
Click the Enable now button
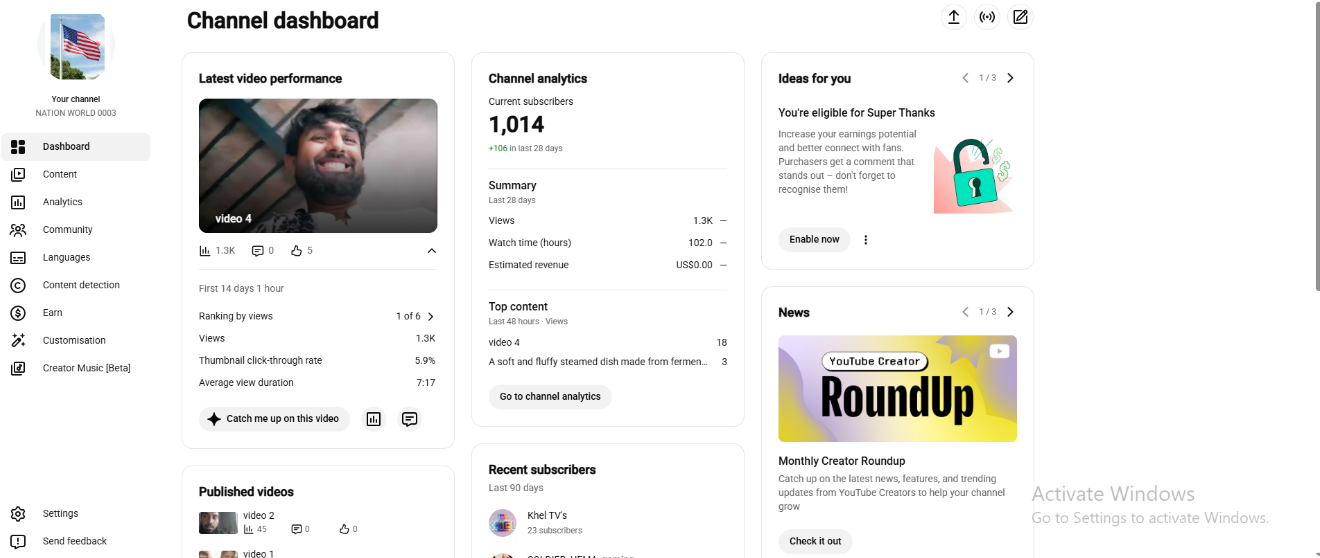click(814, 240)
